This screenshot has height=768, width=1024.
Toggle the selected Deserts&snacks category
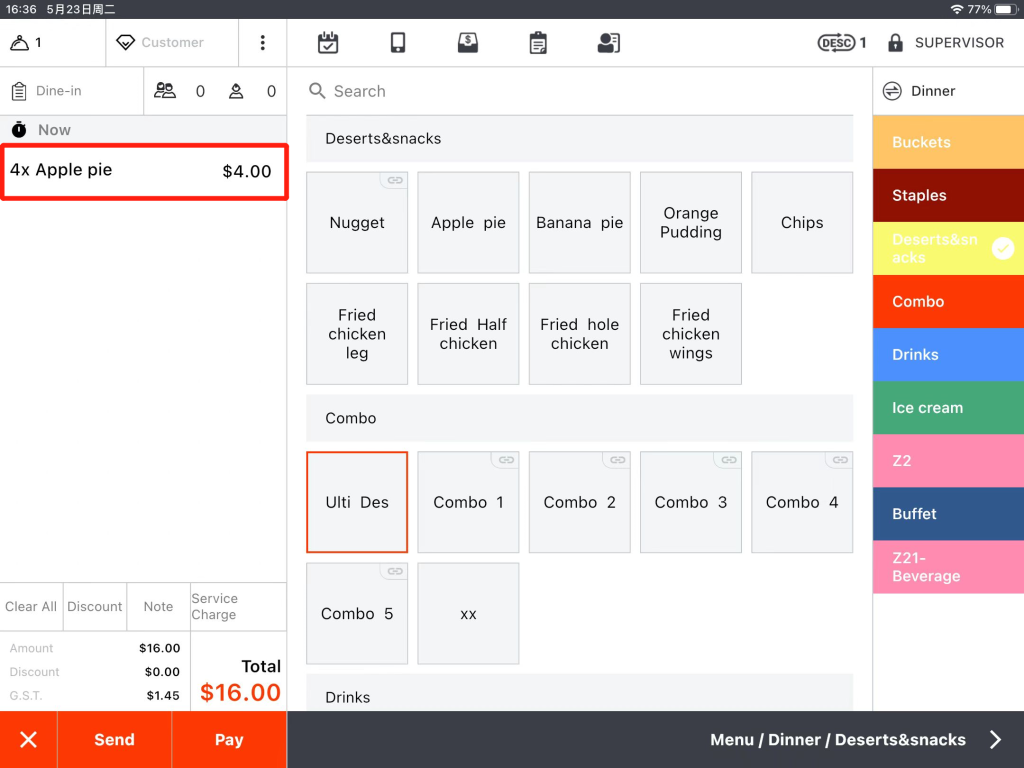[947, 249]
